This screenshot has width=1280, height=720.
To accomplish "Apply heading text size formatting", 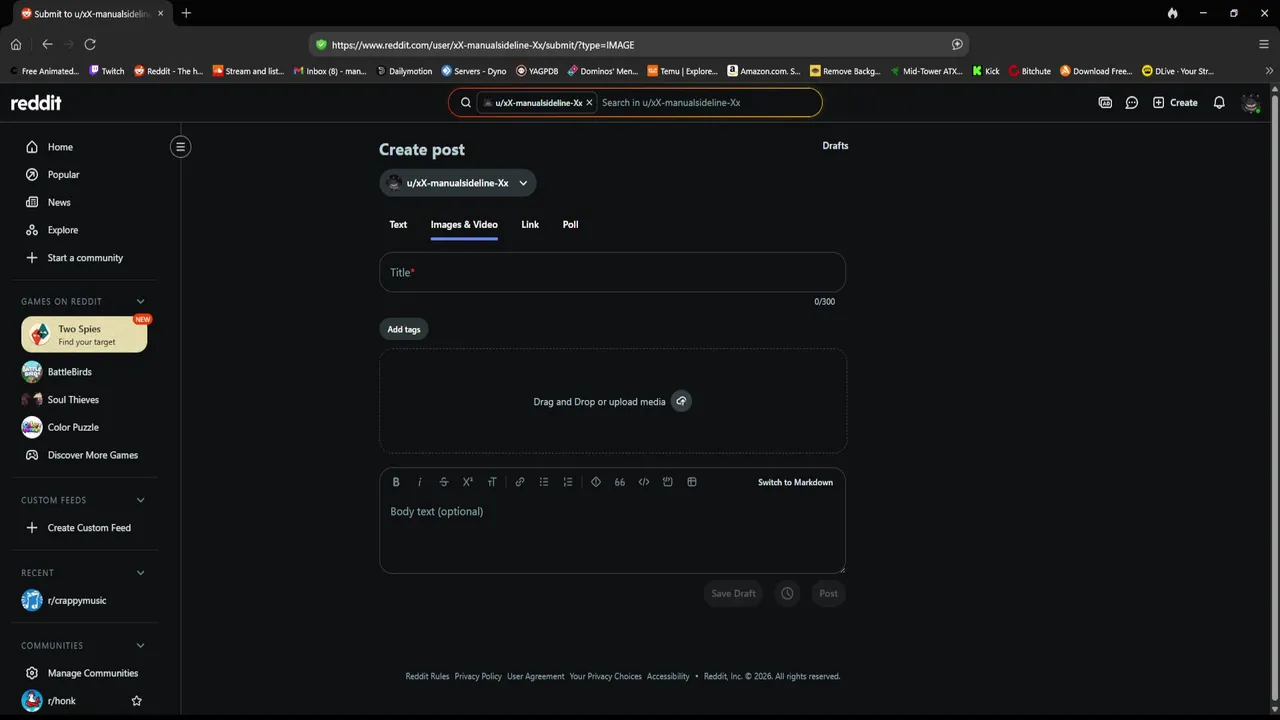I will [x=492, y=482].
